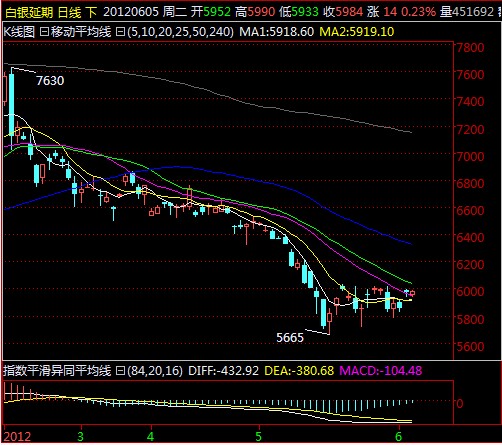Open the moving average parameters (5,10,20,25,50,240) toggle
The image size is (502, 445).
coord(120,32)
